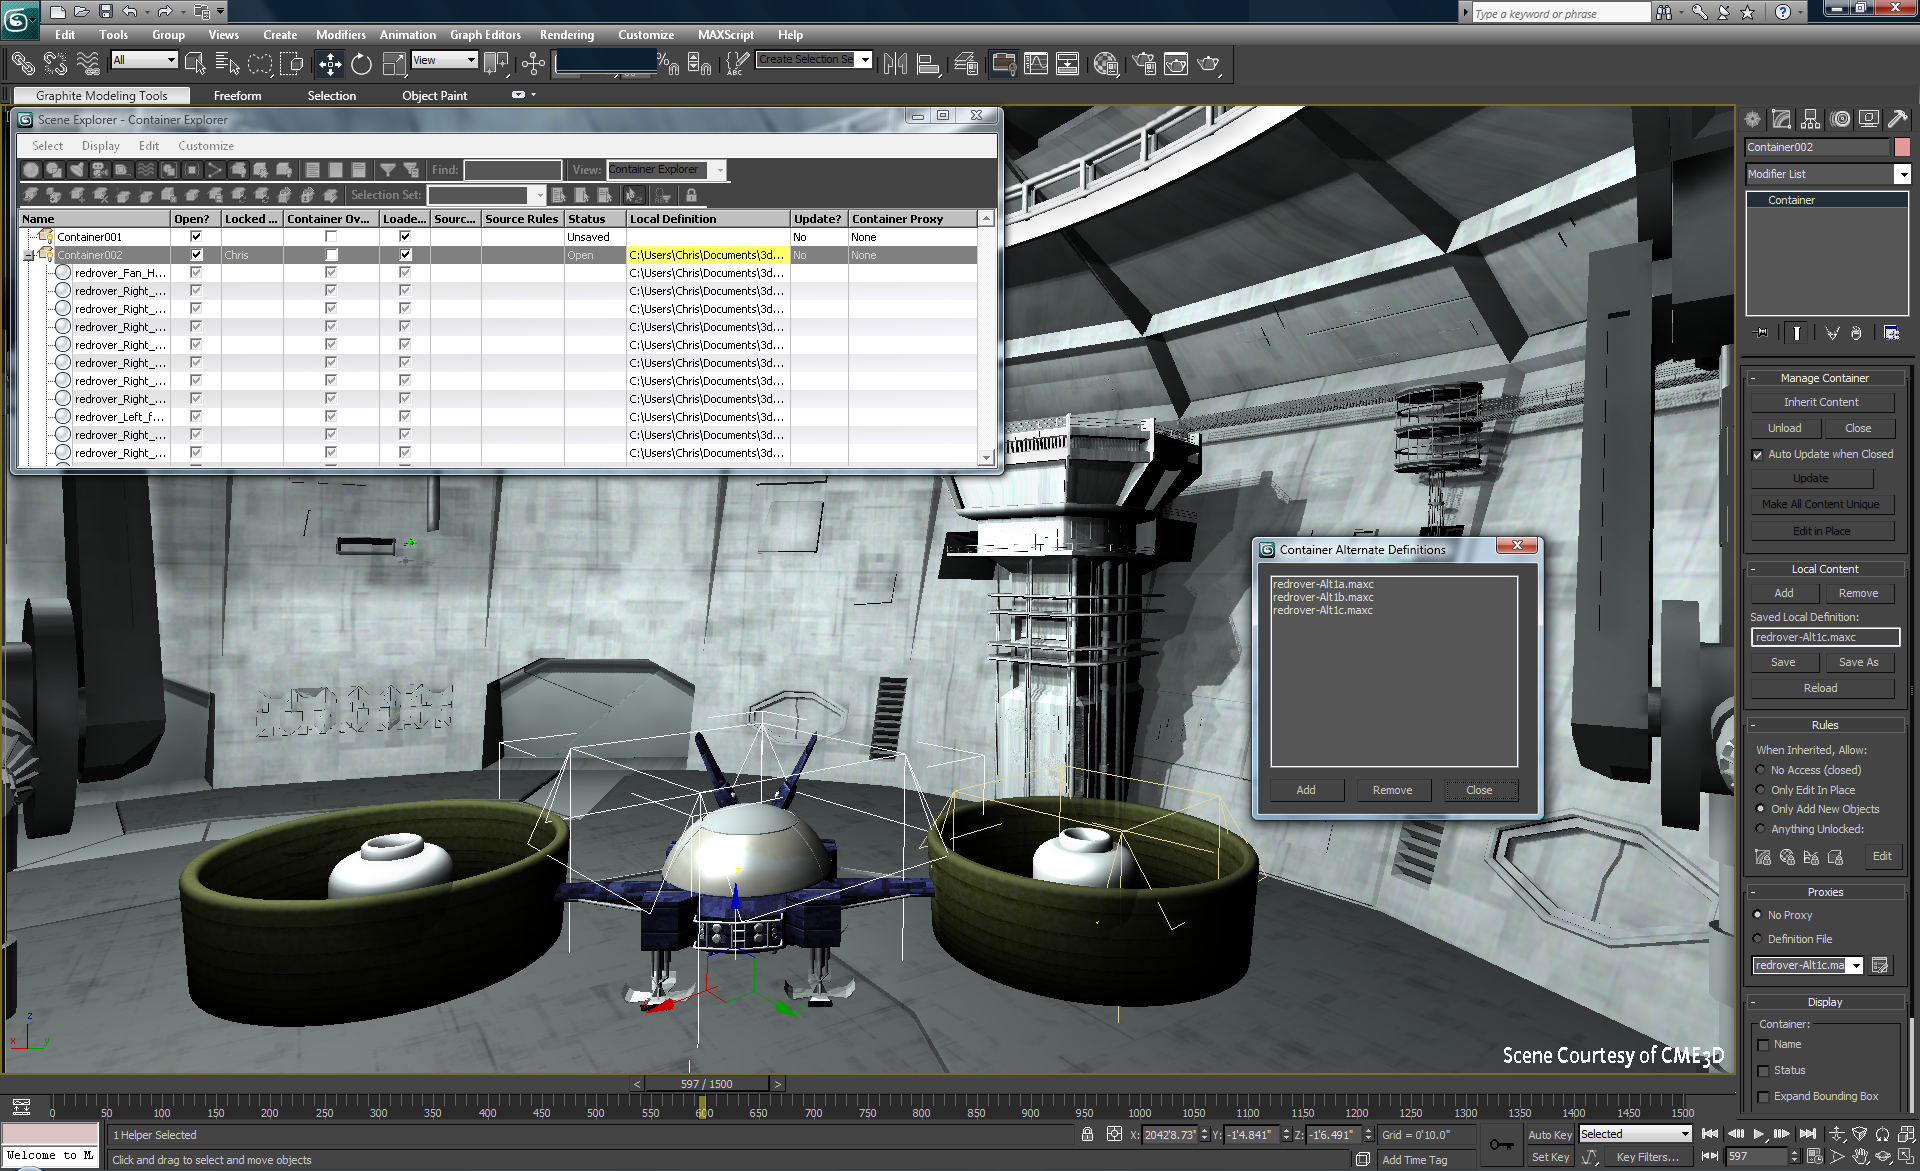Click the Container002 color swatch
Viewport: 1920px width, 1171px height.
tap(1901, 146)
